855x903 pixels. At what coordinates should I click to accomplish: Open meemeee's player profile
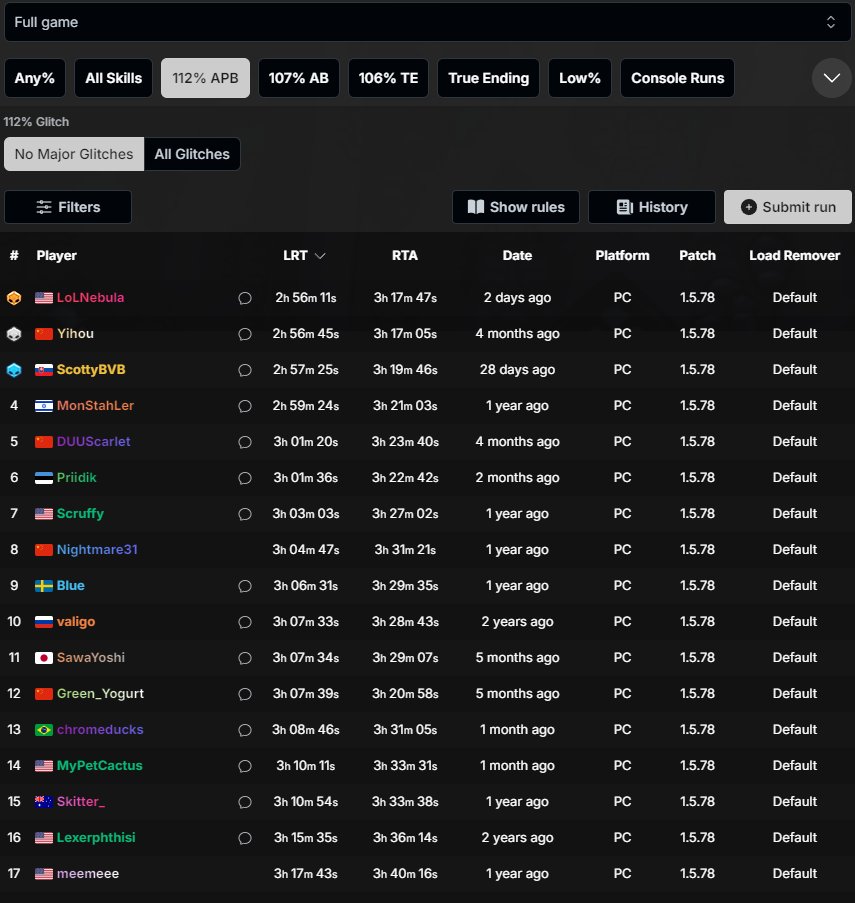coord(88,874)
